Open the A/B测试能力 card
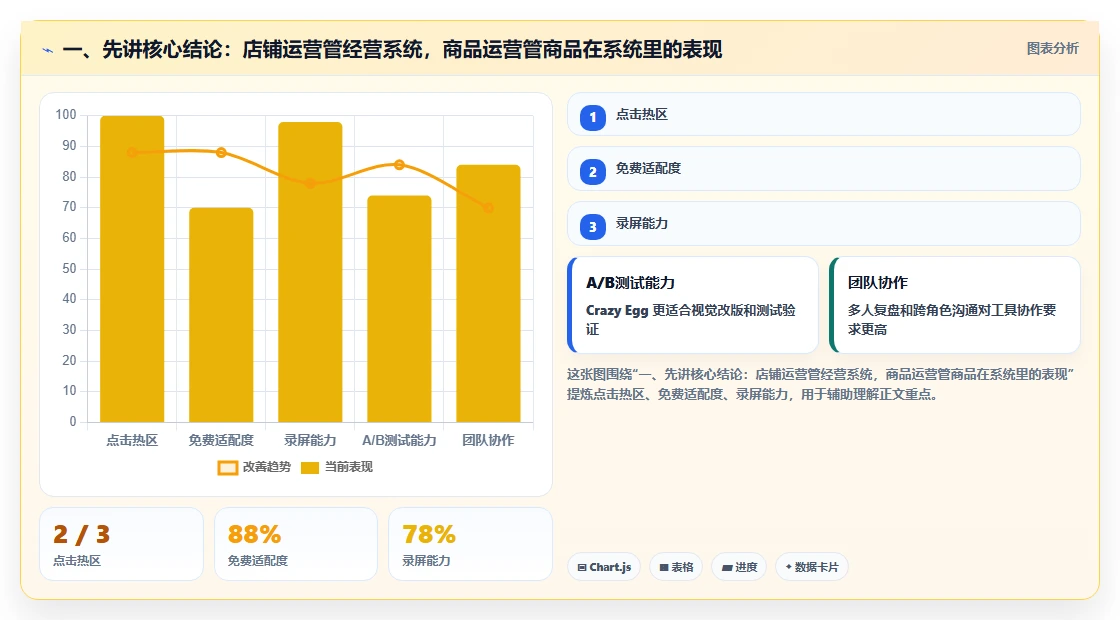This screenshot has height=620, width=1120. [x=693, y=305]
